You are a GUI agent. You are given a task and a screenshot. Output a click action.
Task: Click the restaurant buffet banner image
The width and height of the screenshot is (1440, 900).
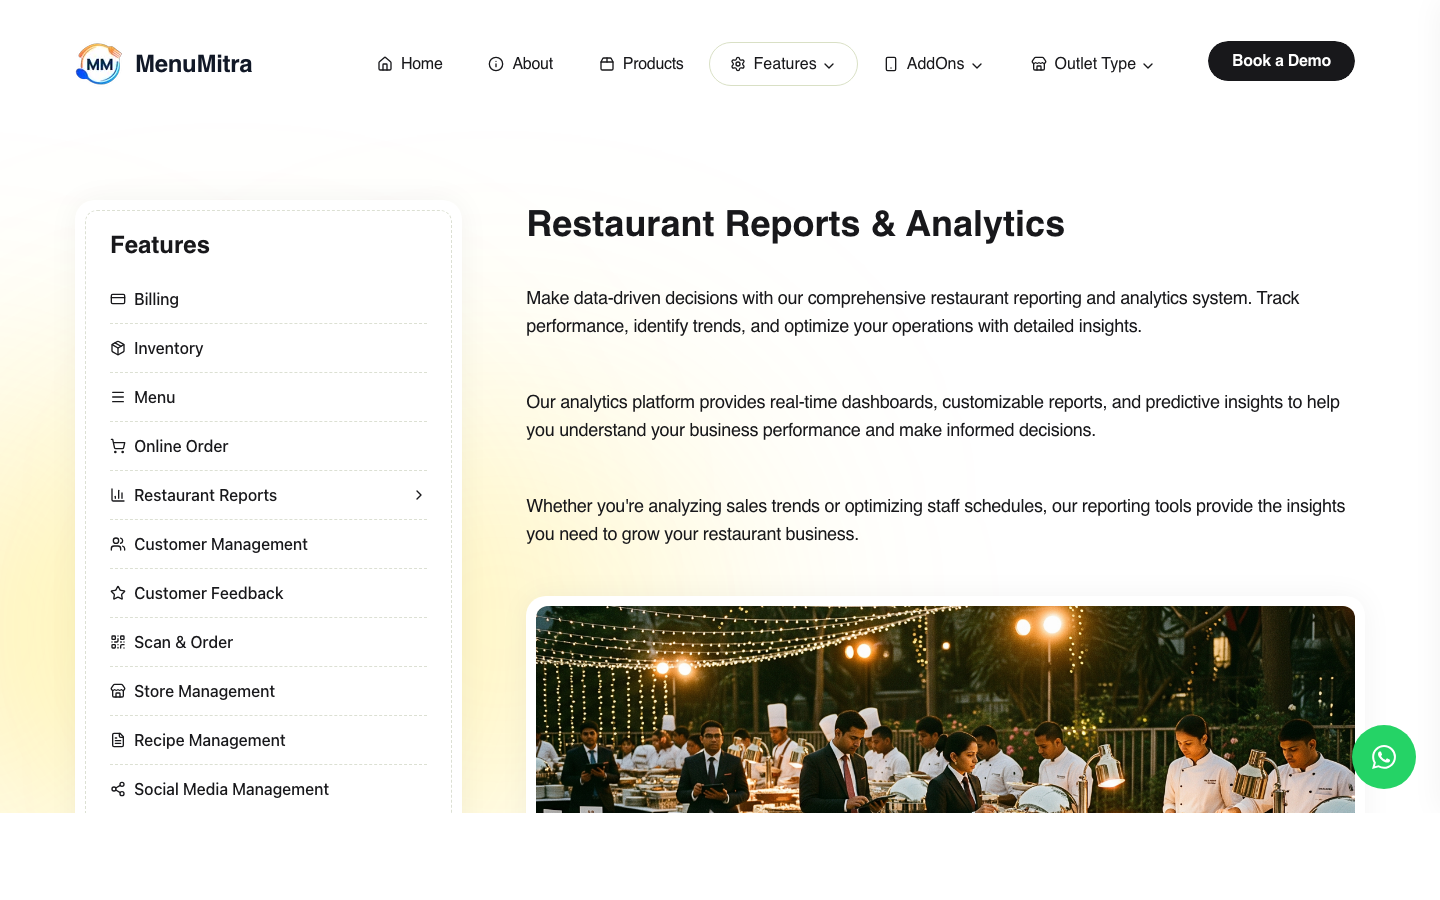point(945,710)
